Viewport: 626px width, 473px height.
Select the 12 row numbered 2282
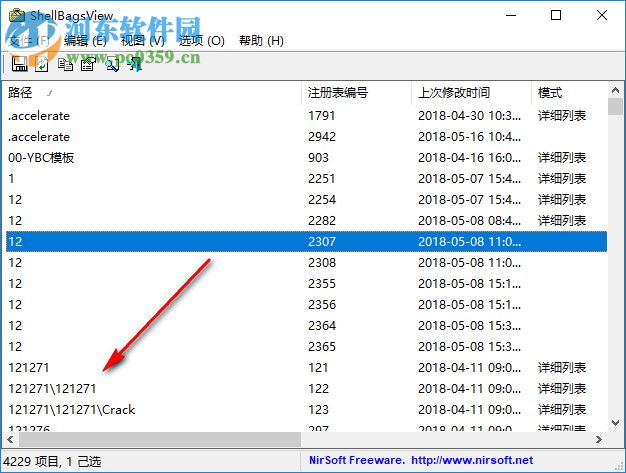[x=306, y=221]
